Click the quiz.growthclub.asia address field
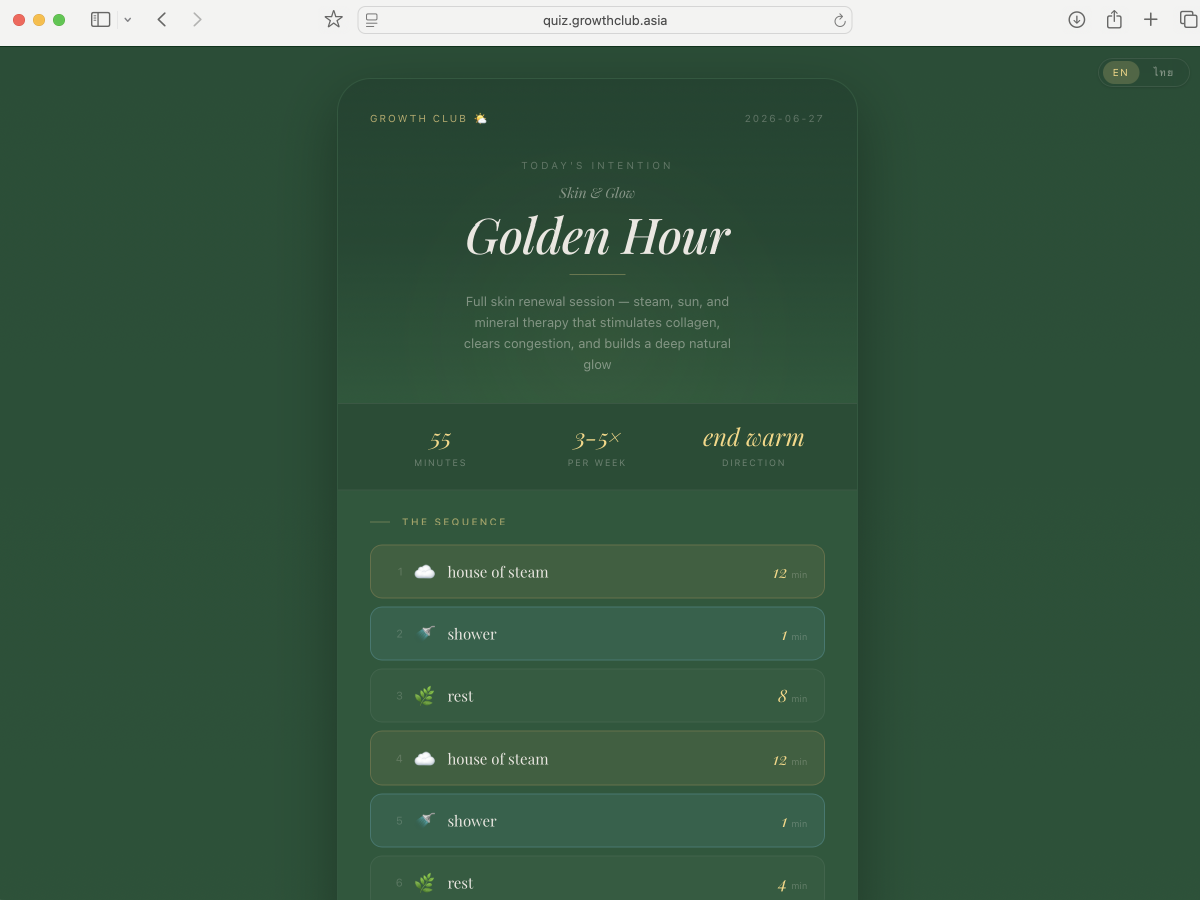 click(605, 20)
